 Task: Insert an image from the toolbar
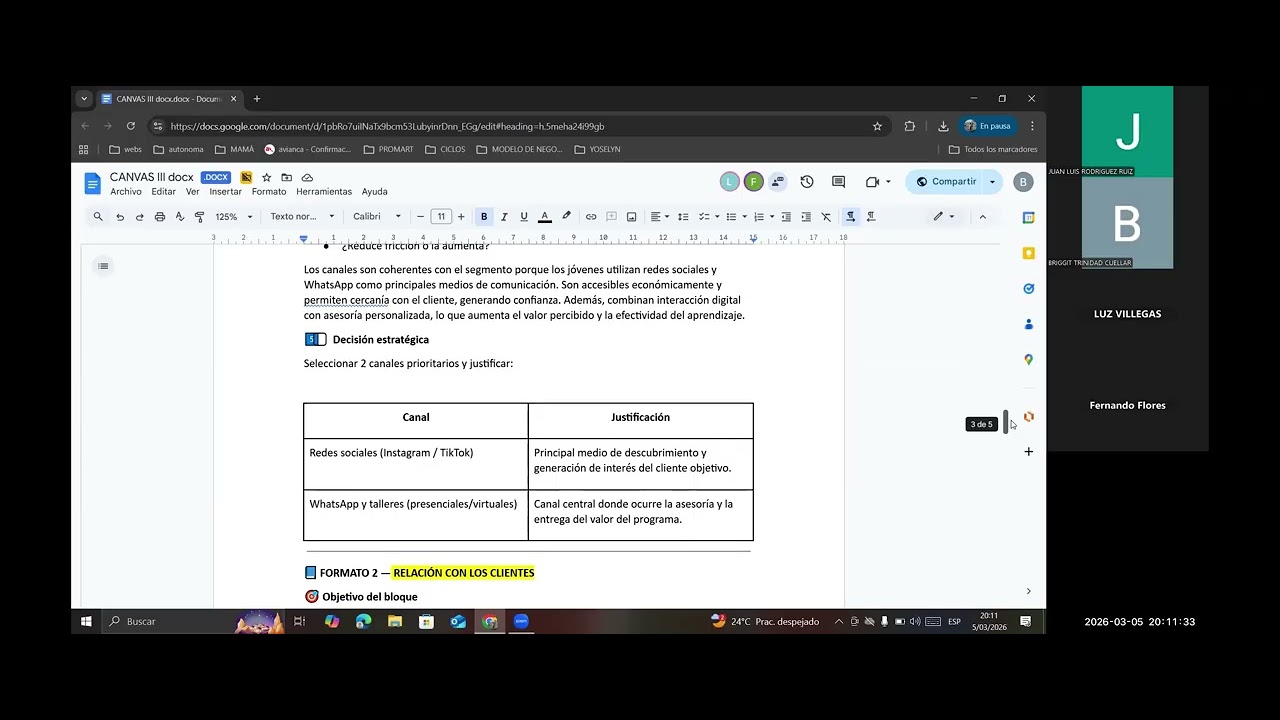(x=631, y=217)
